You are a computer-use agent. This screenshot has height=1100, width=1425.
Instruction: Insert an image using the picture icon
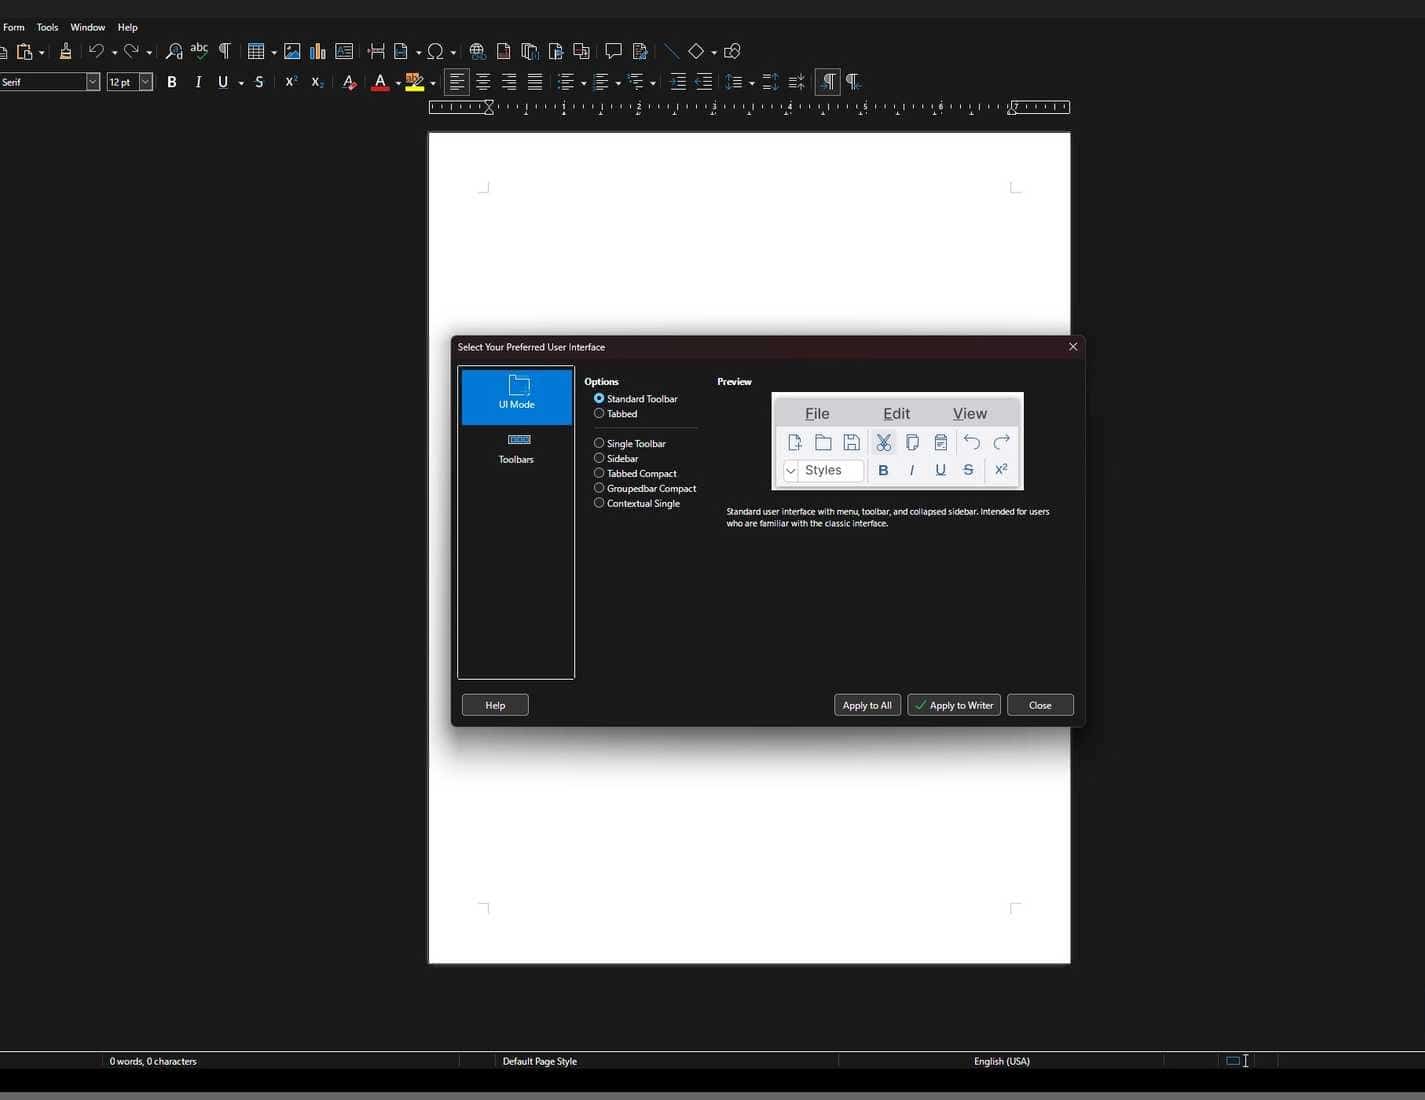coord(292,51)
